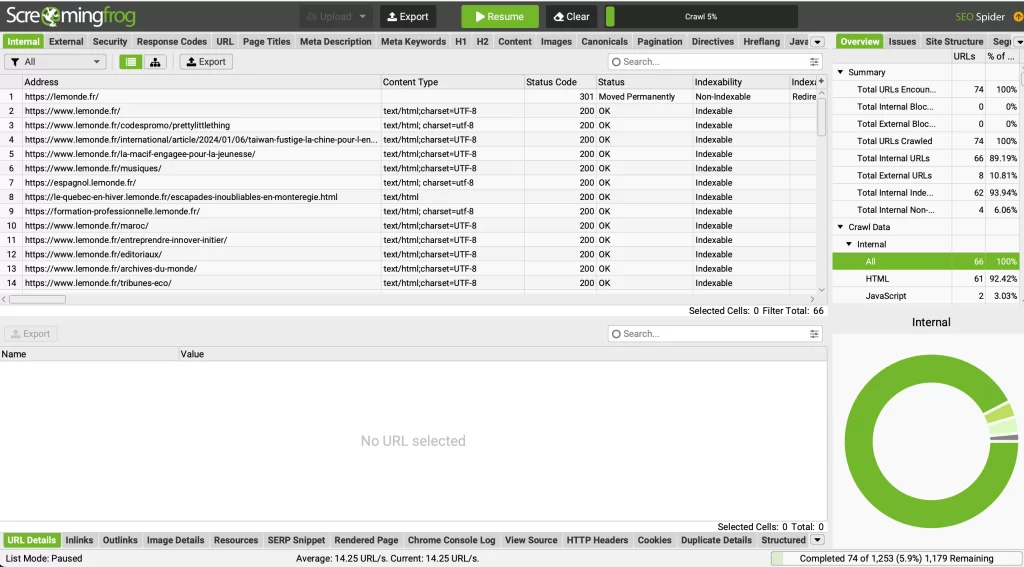Select the https://lemonde.fr/ row
Screen dimensions: 1024x567
coord(408,97)
